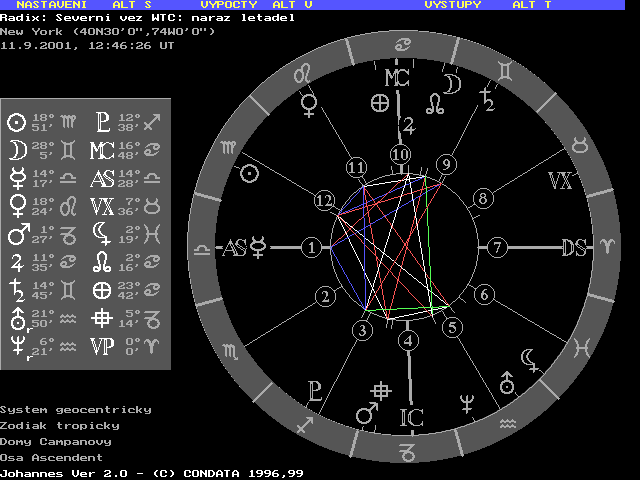Select the house 1 circle marker
This screenshot has width=640, height=480.
click(x=312, y=247)
